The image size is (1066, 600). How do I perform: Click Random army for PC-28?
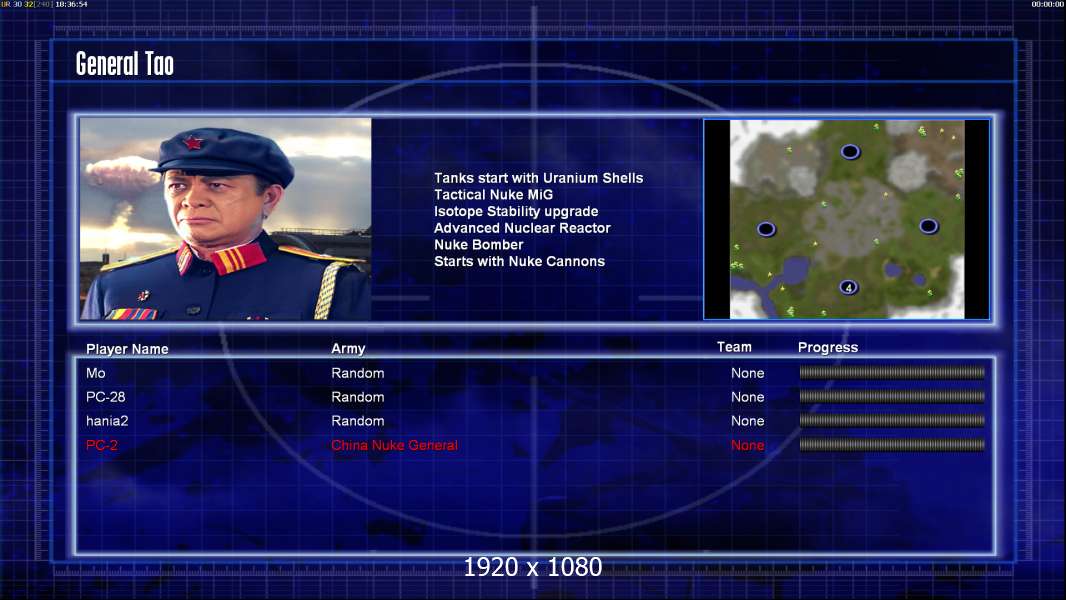(358, 397)
